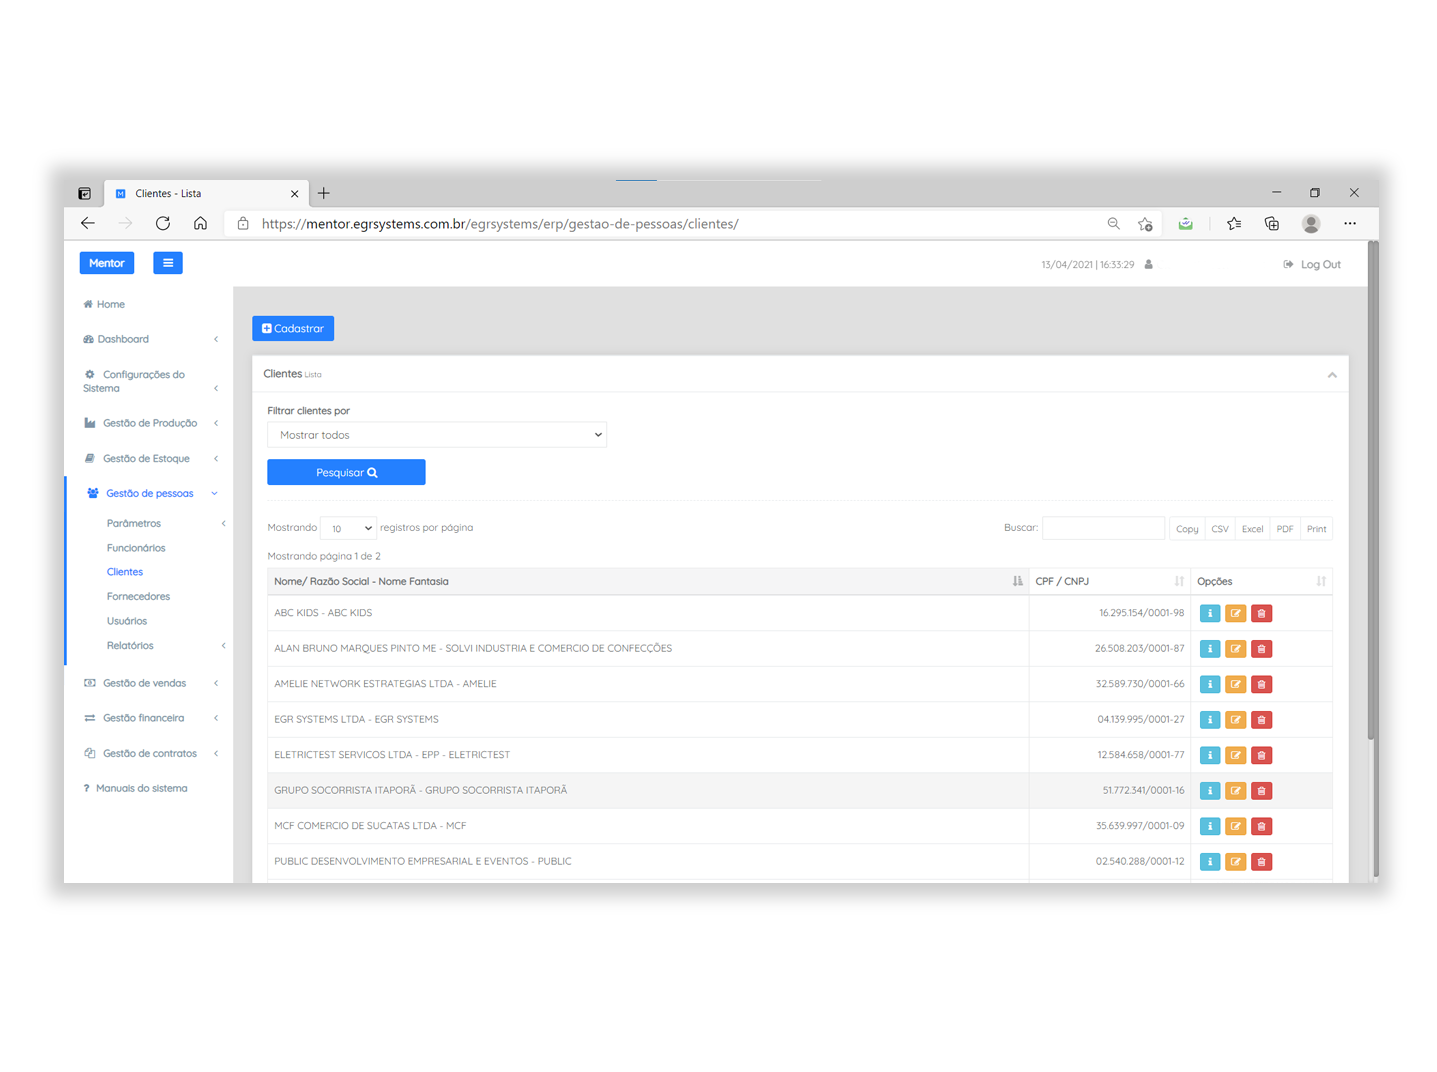Collapse the Clientes Lista panel

tap(1332, 375)
